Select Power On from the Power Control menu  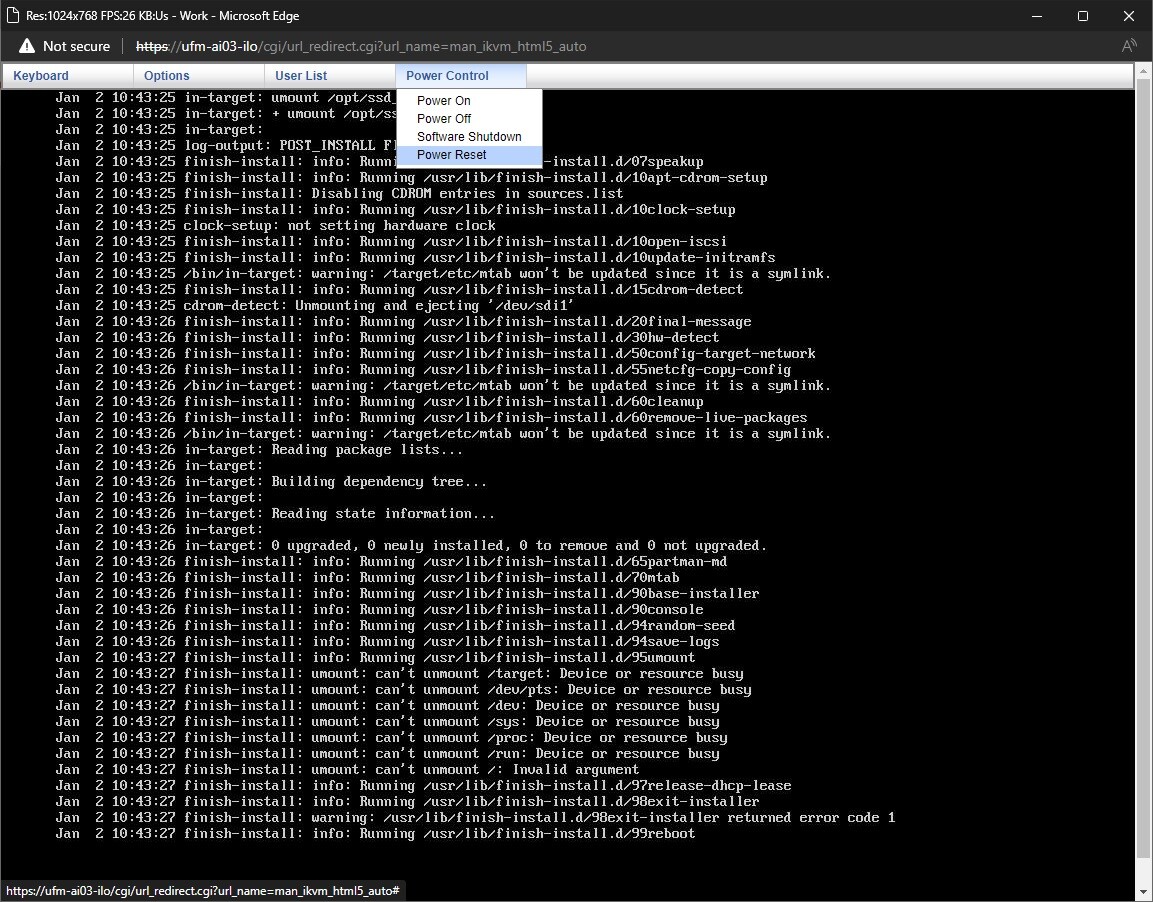[443, 100]
